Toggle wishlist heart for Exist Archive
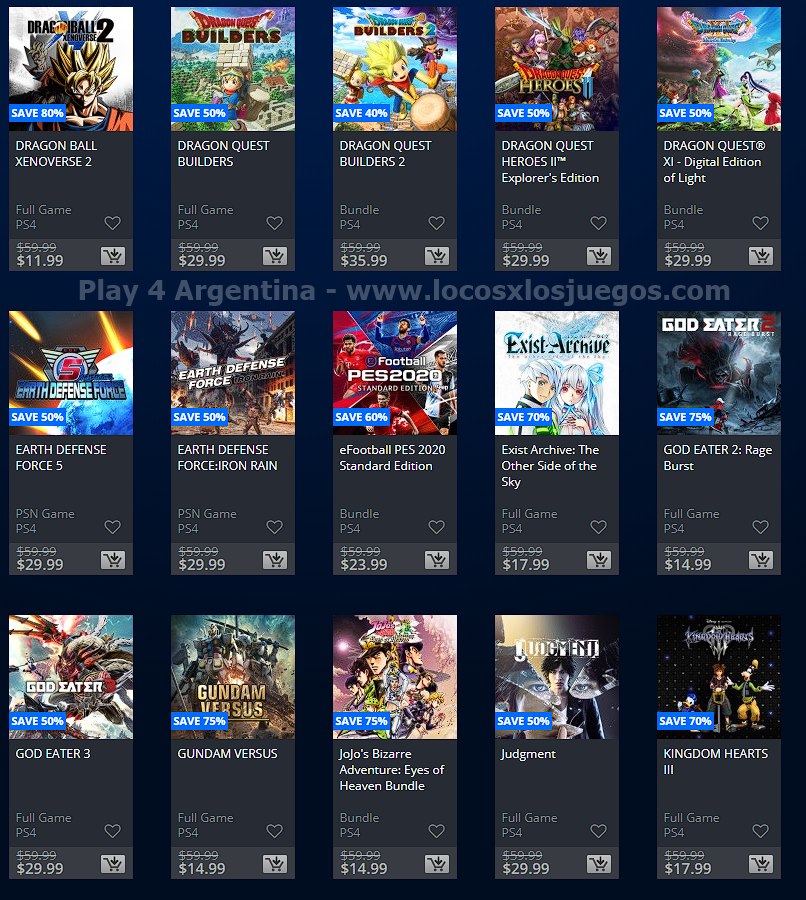This screenshot has height=900, width=806. pyautogui.click(x=599, y=527)
